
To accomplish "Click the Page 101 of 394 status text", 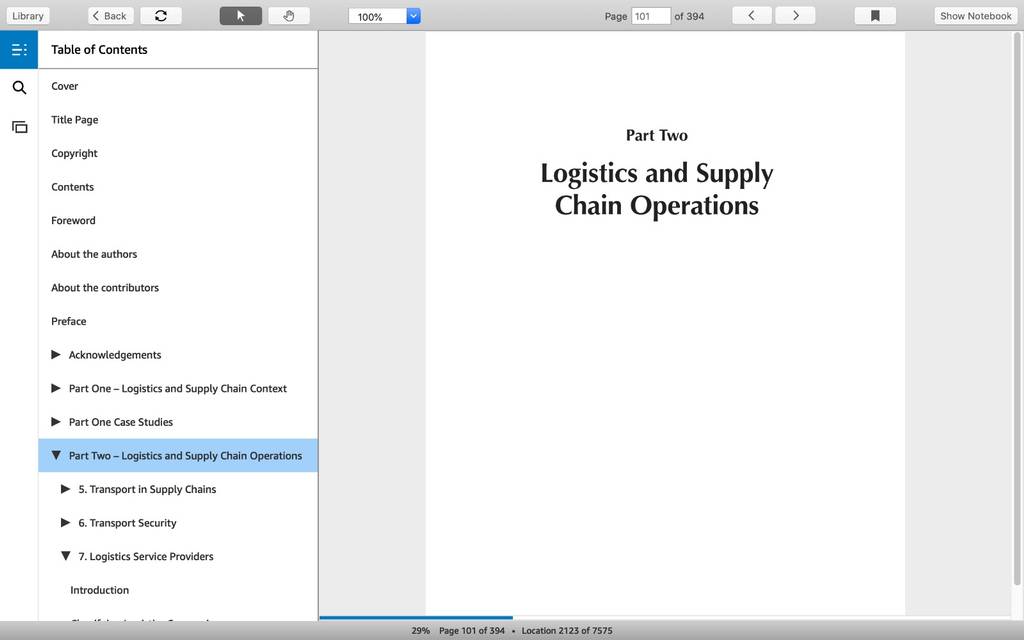I will [472, 631].
